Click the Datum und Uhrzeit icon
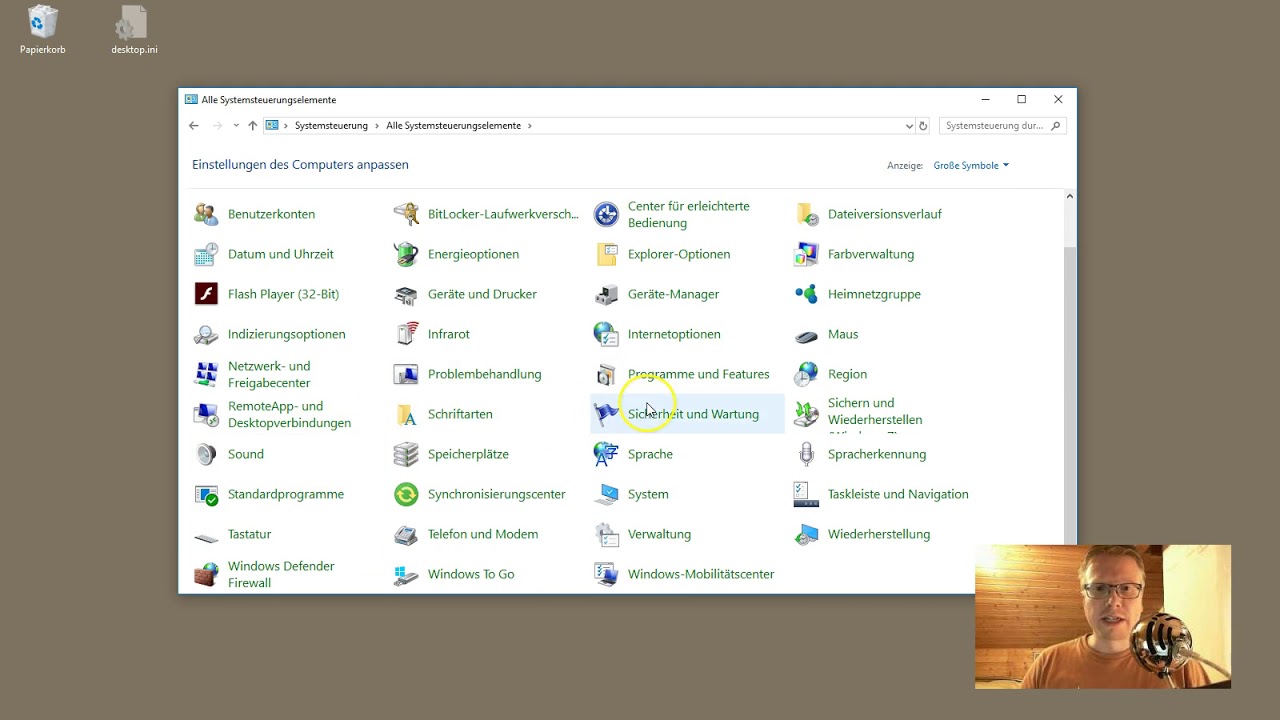The image size is (1280, 720). [x=206, y=254]
